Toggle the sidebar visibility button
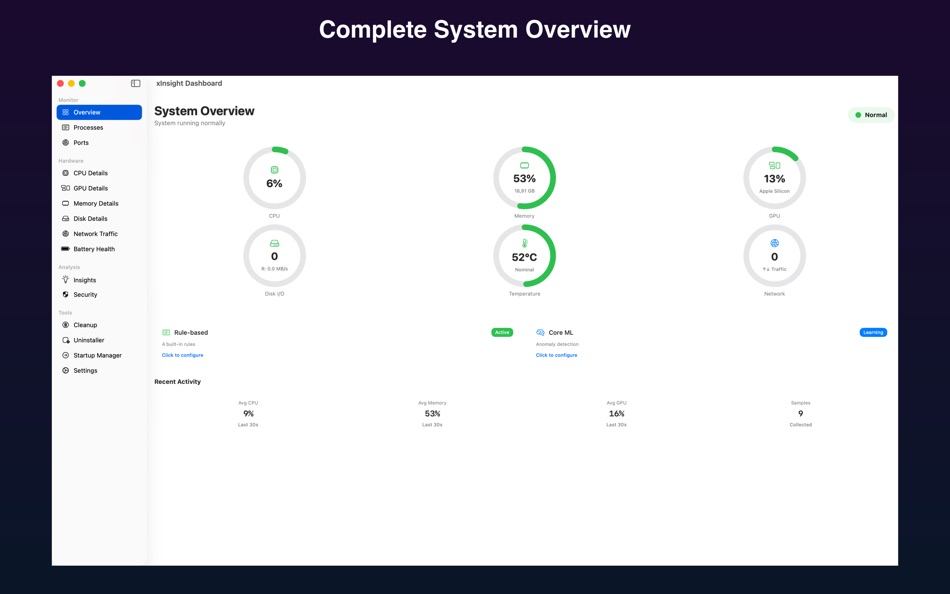Image resolution: width=950 pixels, height=594 pixels. tap(137, 83)
